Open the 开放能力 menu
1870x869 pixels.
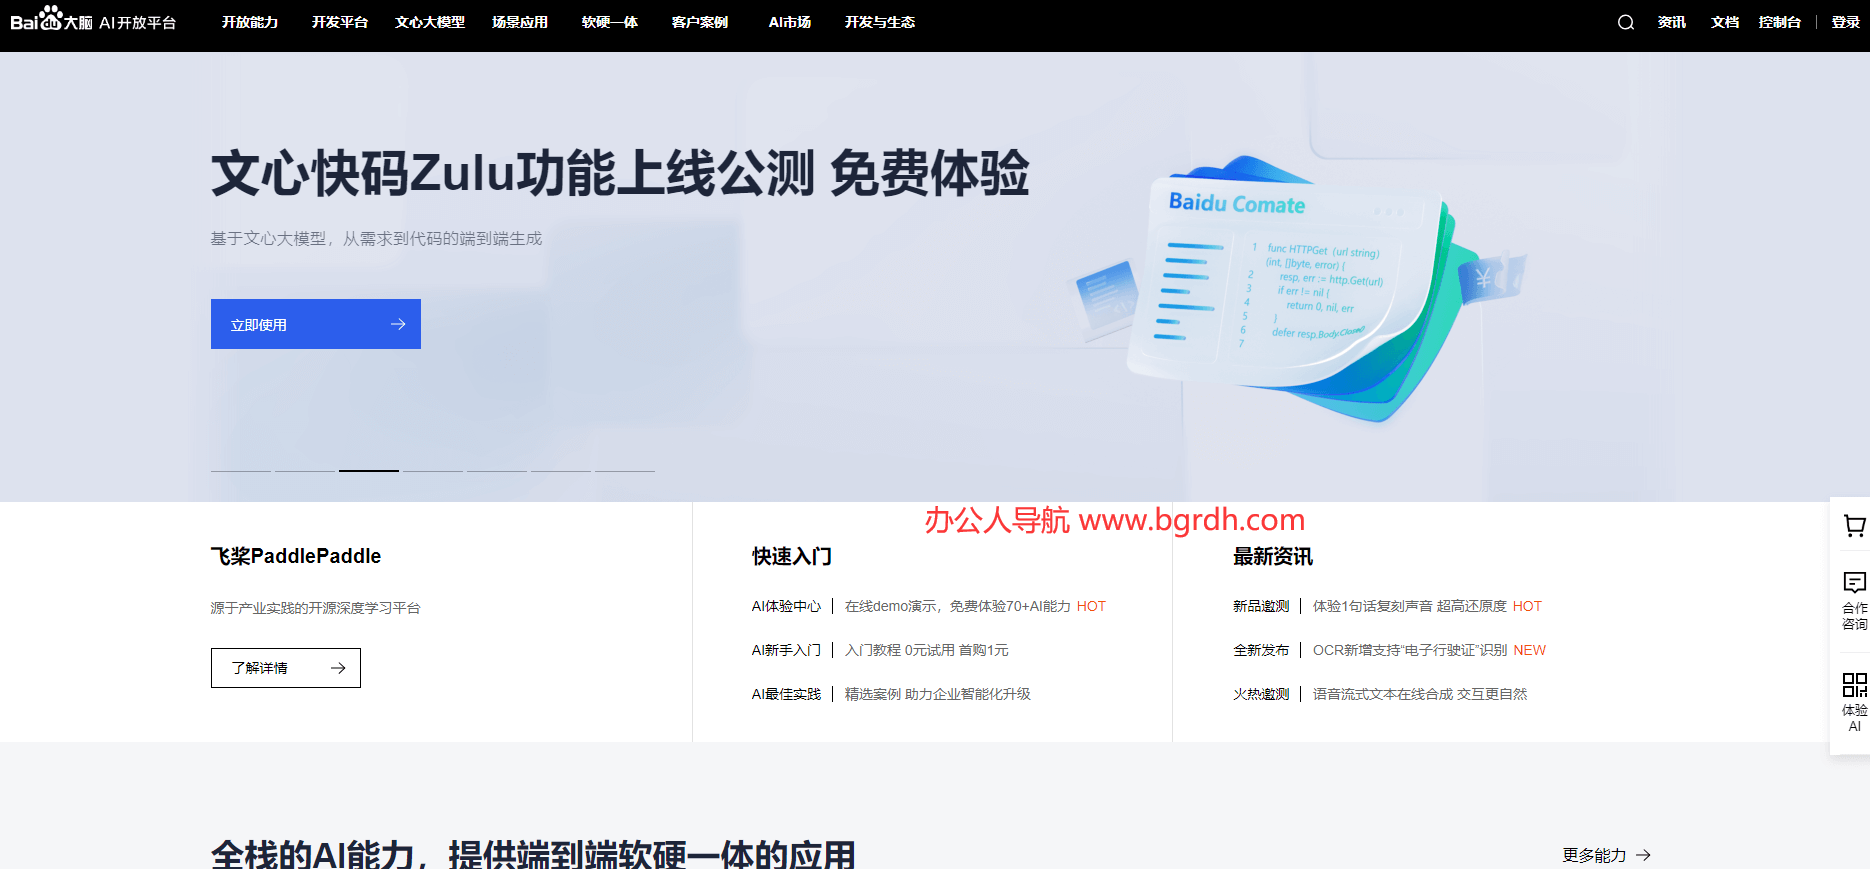coord(250,22)
